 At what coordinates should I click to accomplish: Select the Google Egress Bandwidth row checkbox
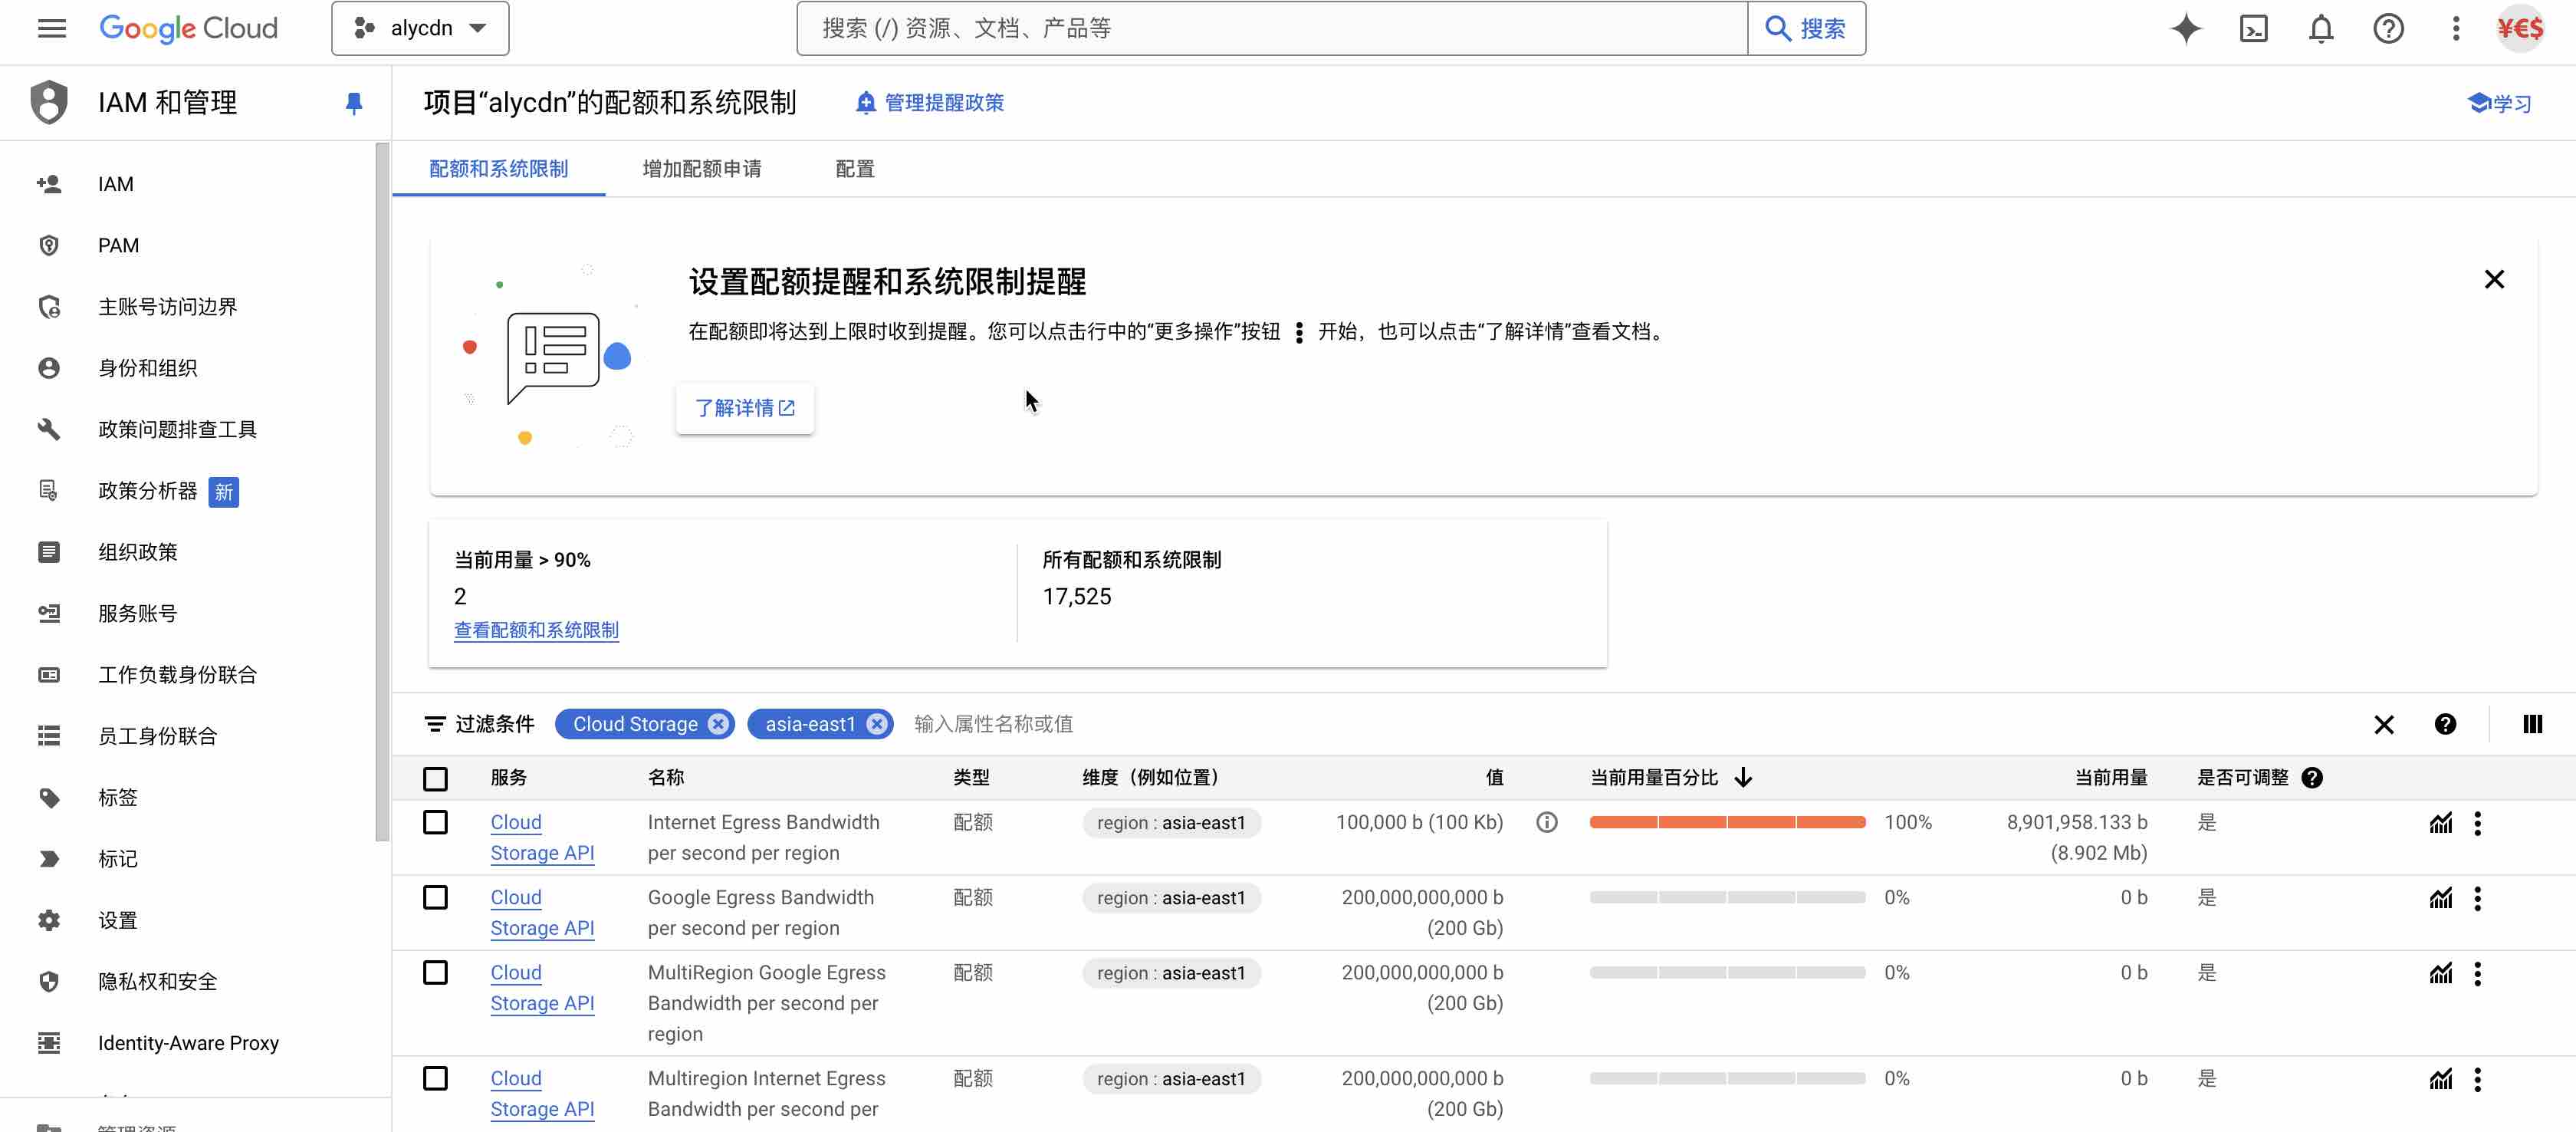click(435, 897)
